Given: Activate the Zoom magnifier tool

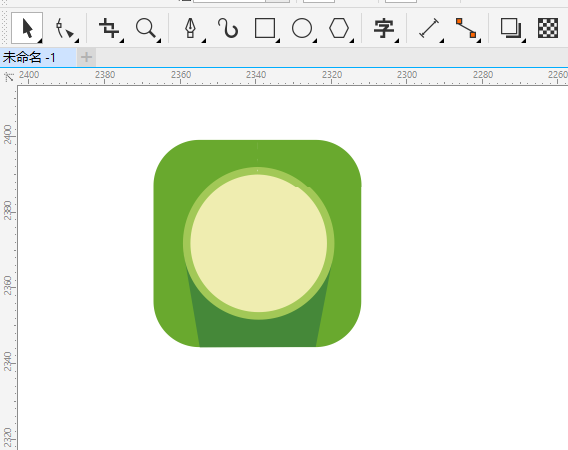Looking at the screenshot, I should 146,28.
